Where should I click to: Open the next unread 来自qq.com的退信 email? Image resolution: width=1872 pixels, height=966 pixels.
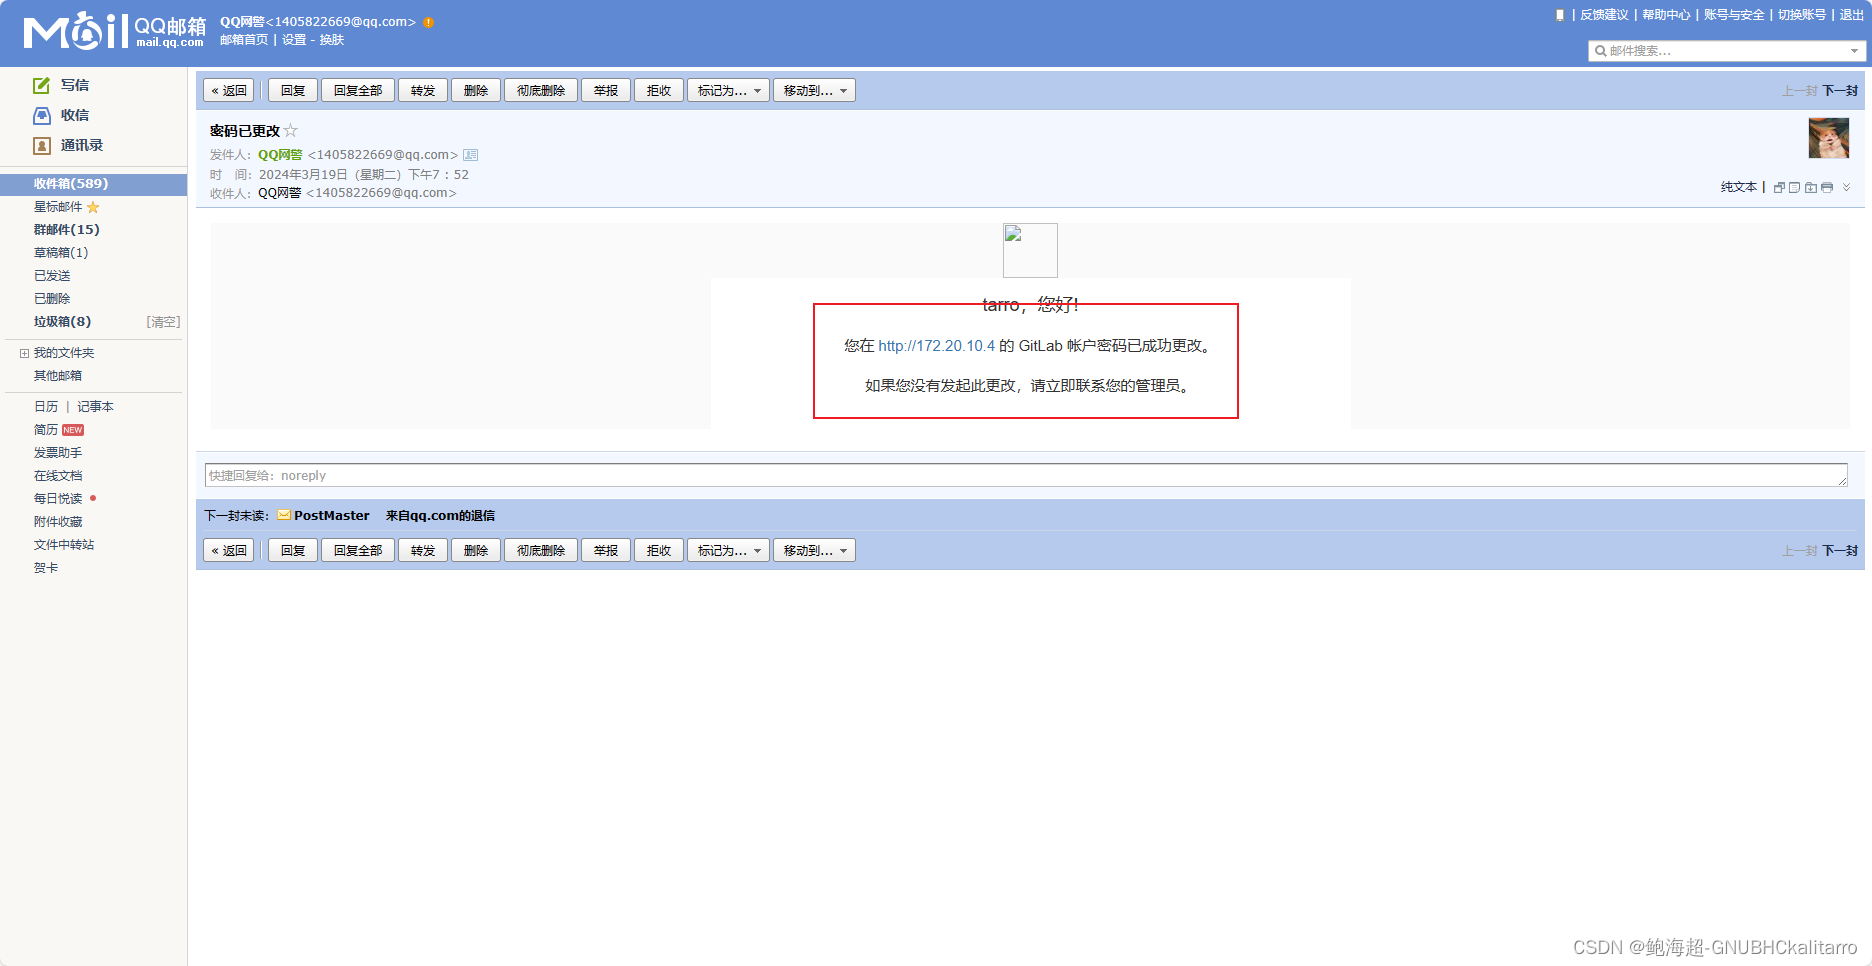(x=440, y=516)
